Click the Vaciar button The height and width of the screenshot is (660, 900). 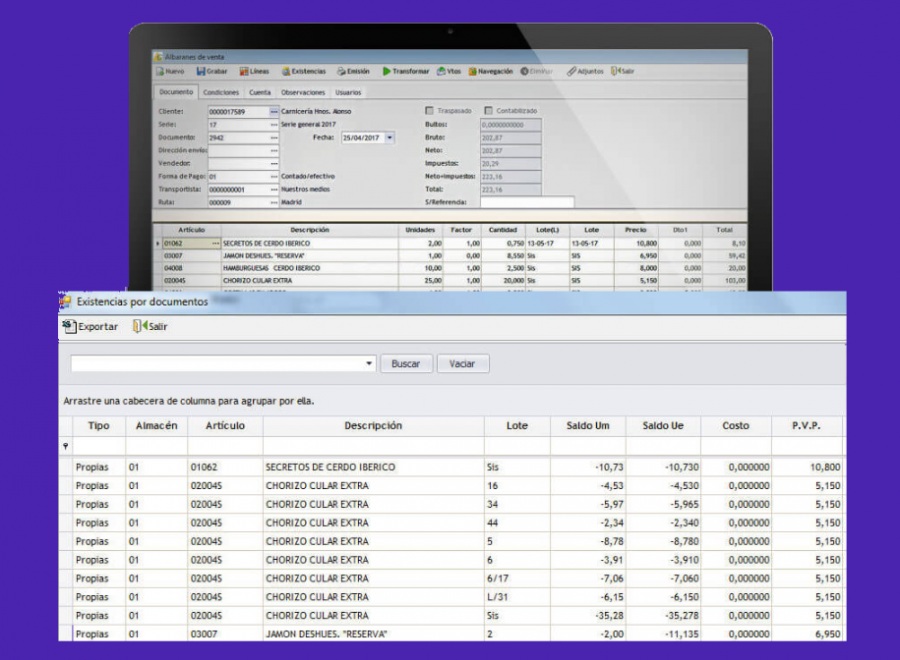click(463, 364)
